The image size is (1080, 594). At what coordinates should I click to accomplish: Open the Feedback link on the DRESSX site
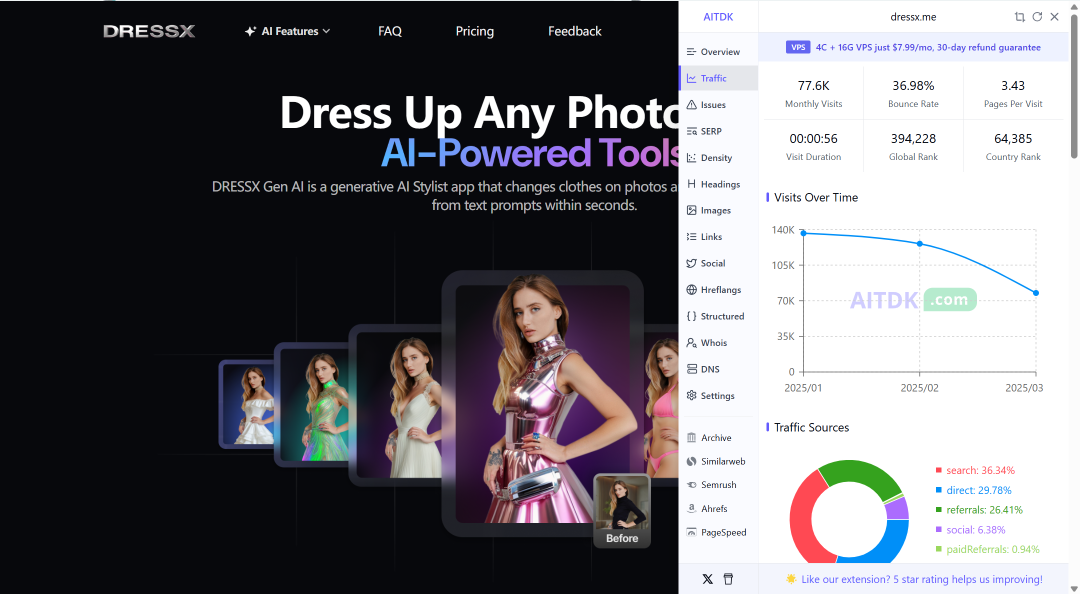click(x=574, y=31)
